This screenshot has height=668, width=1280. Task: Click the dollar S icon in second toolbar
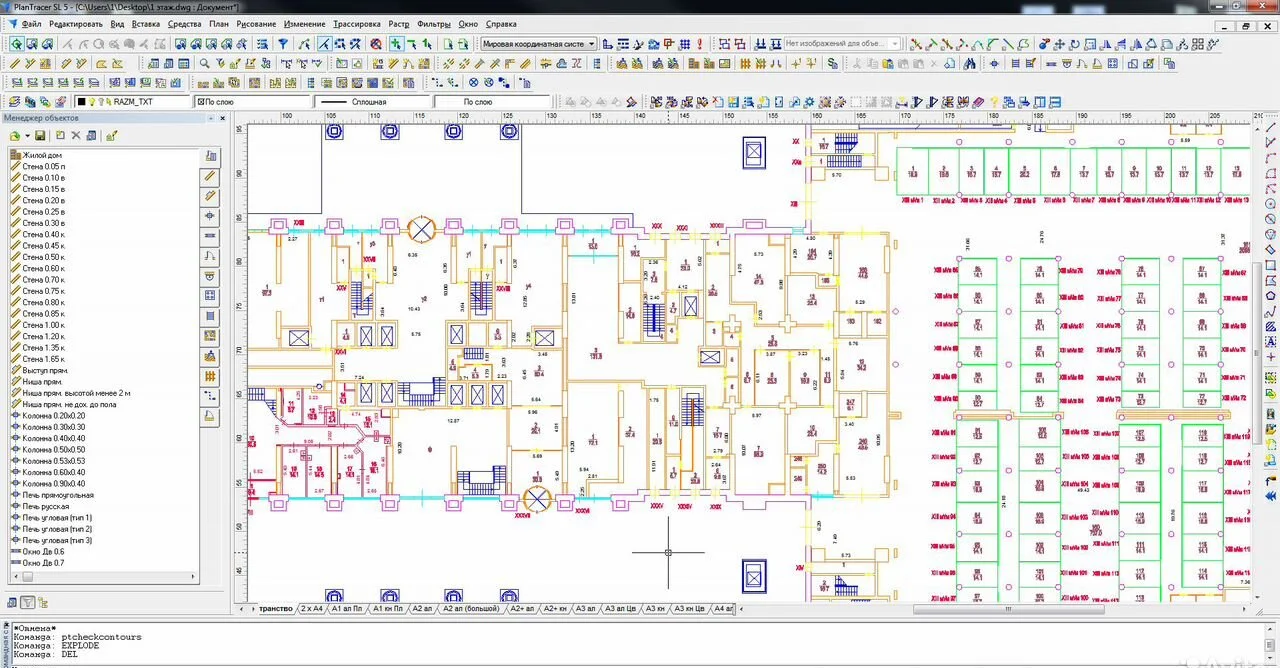coord(832,62)
